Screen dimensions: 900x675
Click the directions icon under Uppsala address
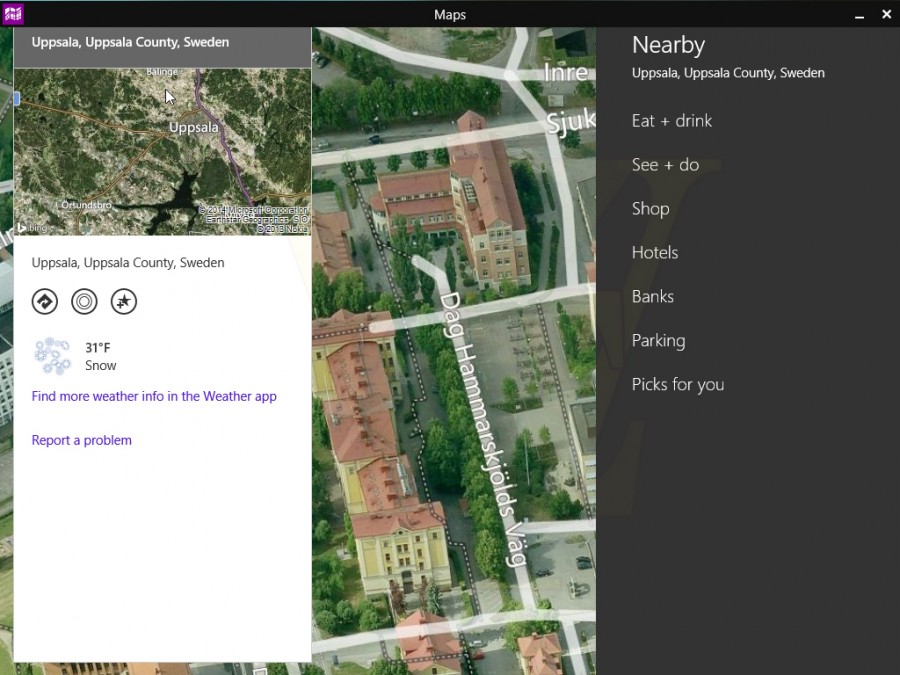tap(45, 301)
